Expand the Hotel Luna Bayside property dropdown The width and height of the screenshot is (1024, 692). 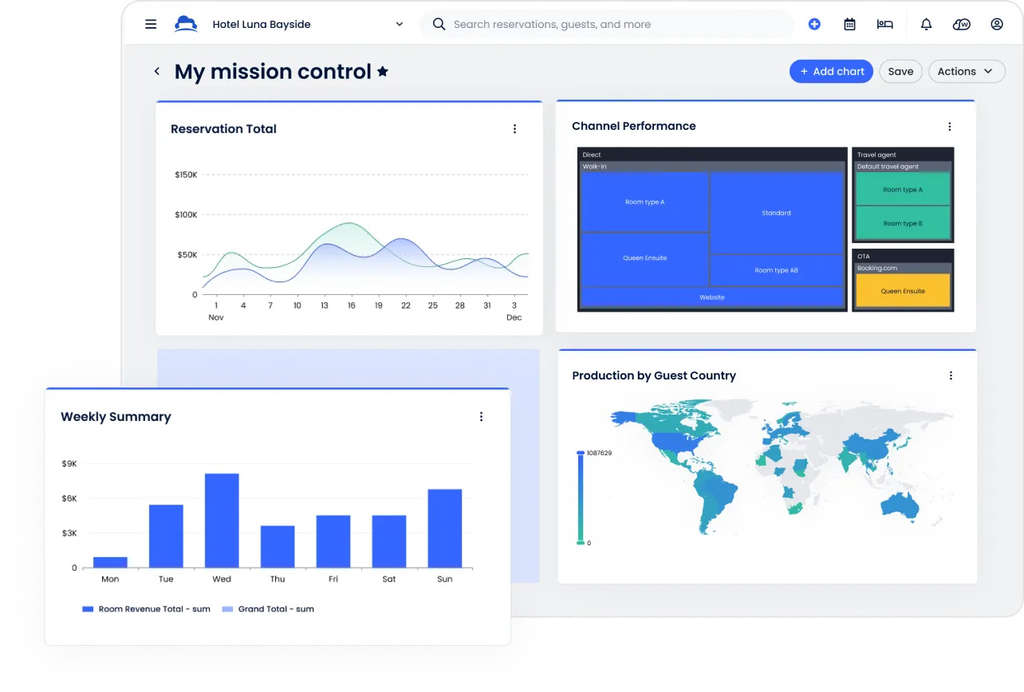[x=399, y=24]
